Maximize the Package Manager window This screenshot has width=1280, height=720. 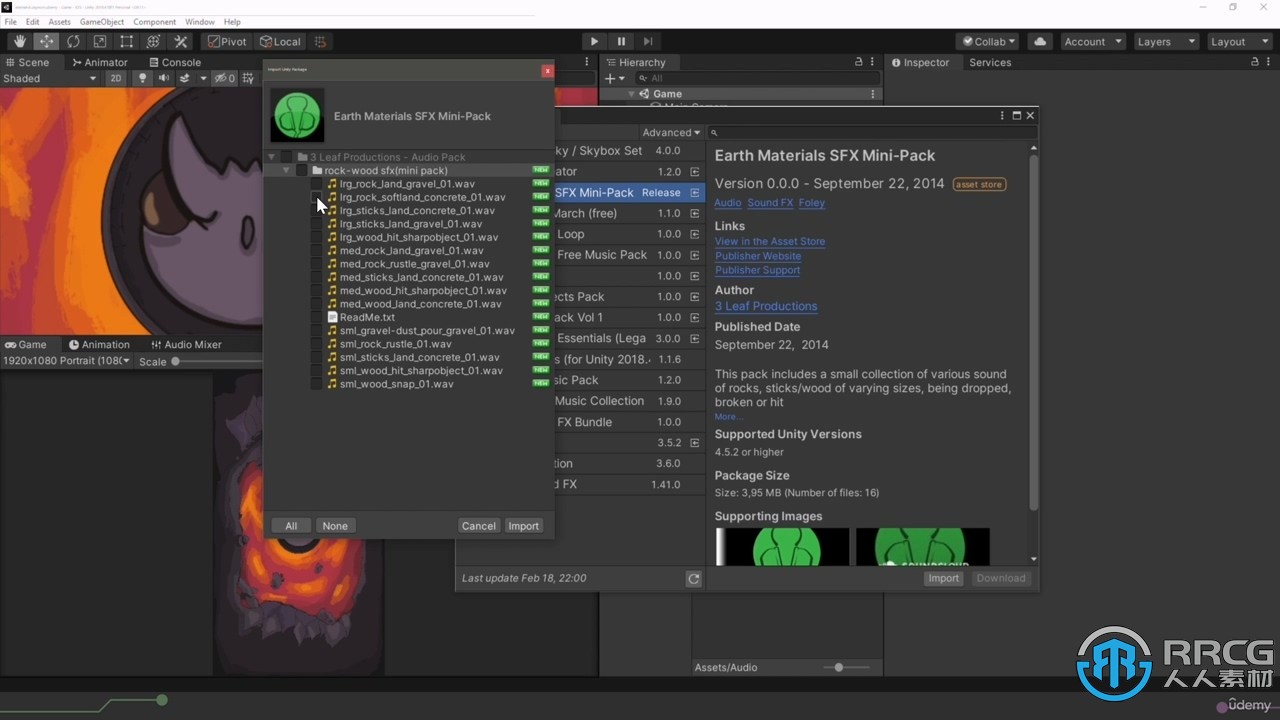(x=1017, y=115)
